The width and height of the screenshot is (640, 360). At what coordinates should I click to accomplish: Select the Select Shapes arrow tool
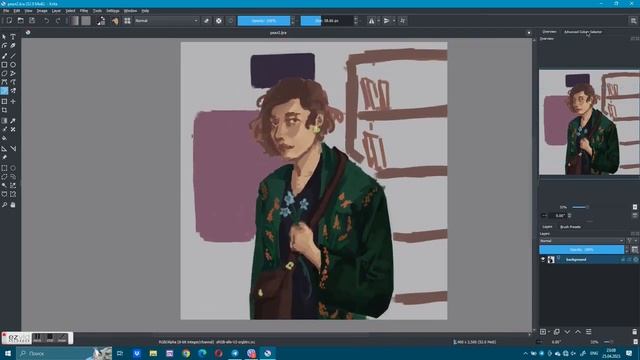pos(4,37)
